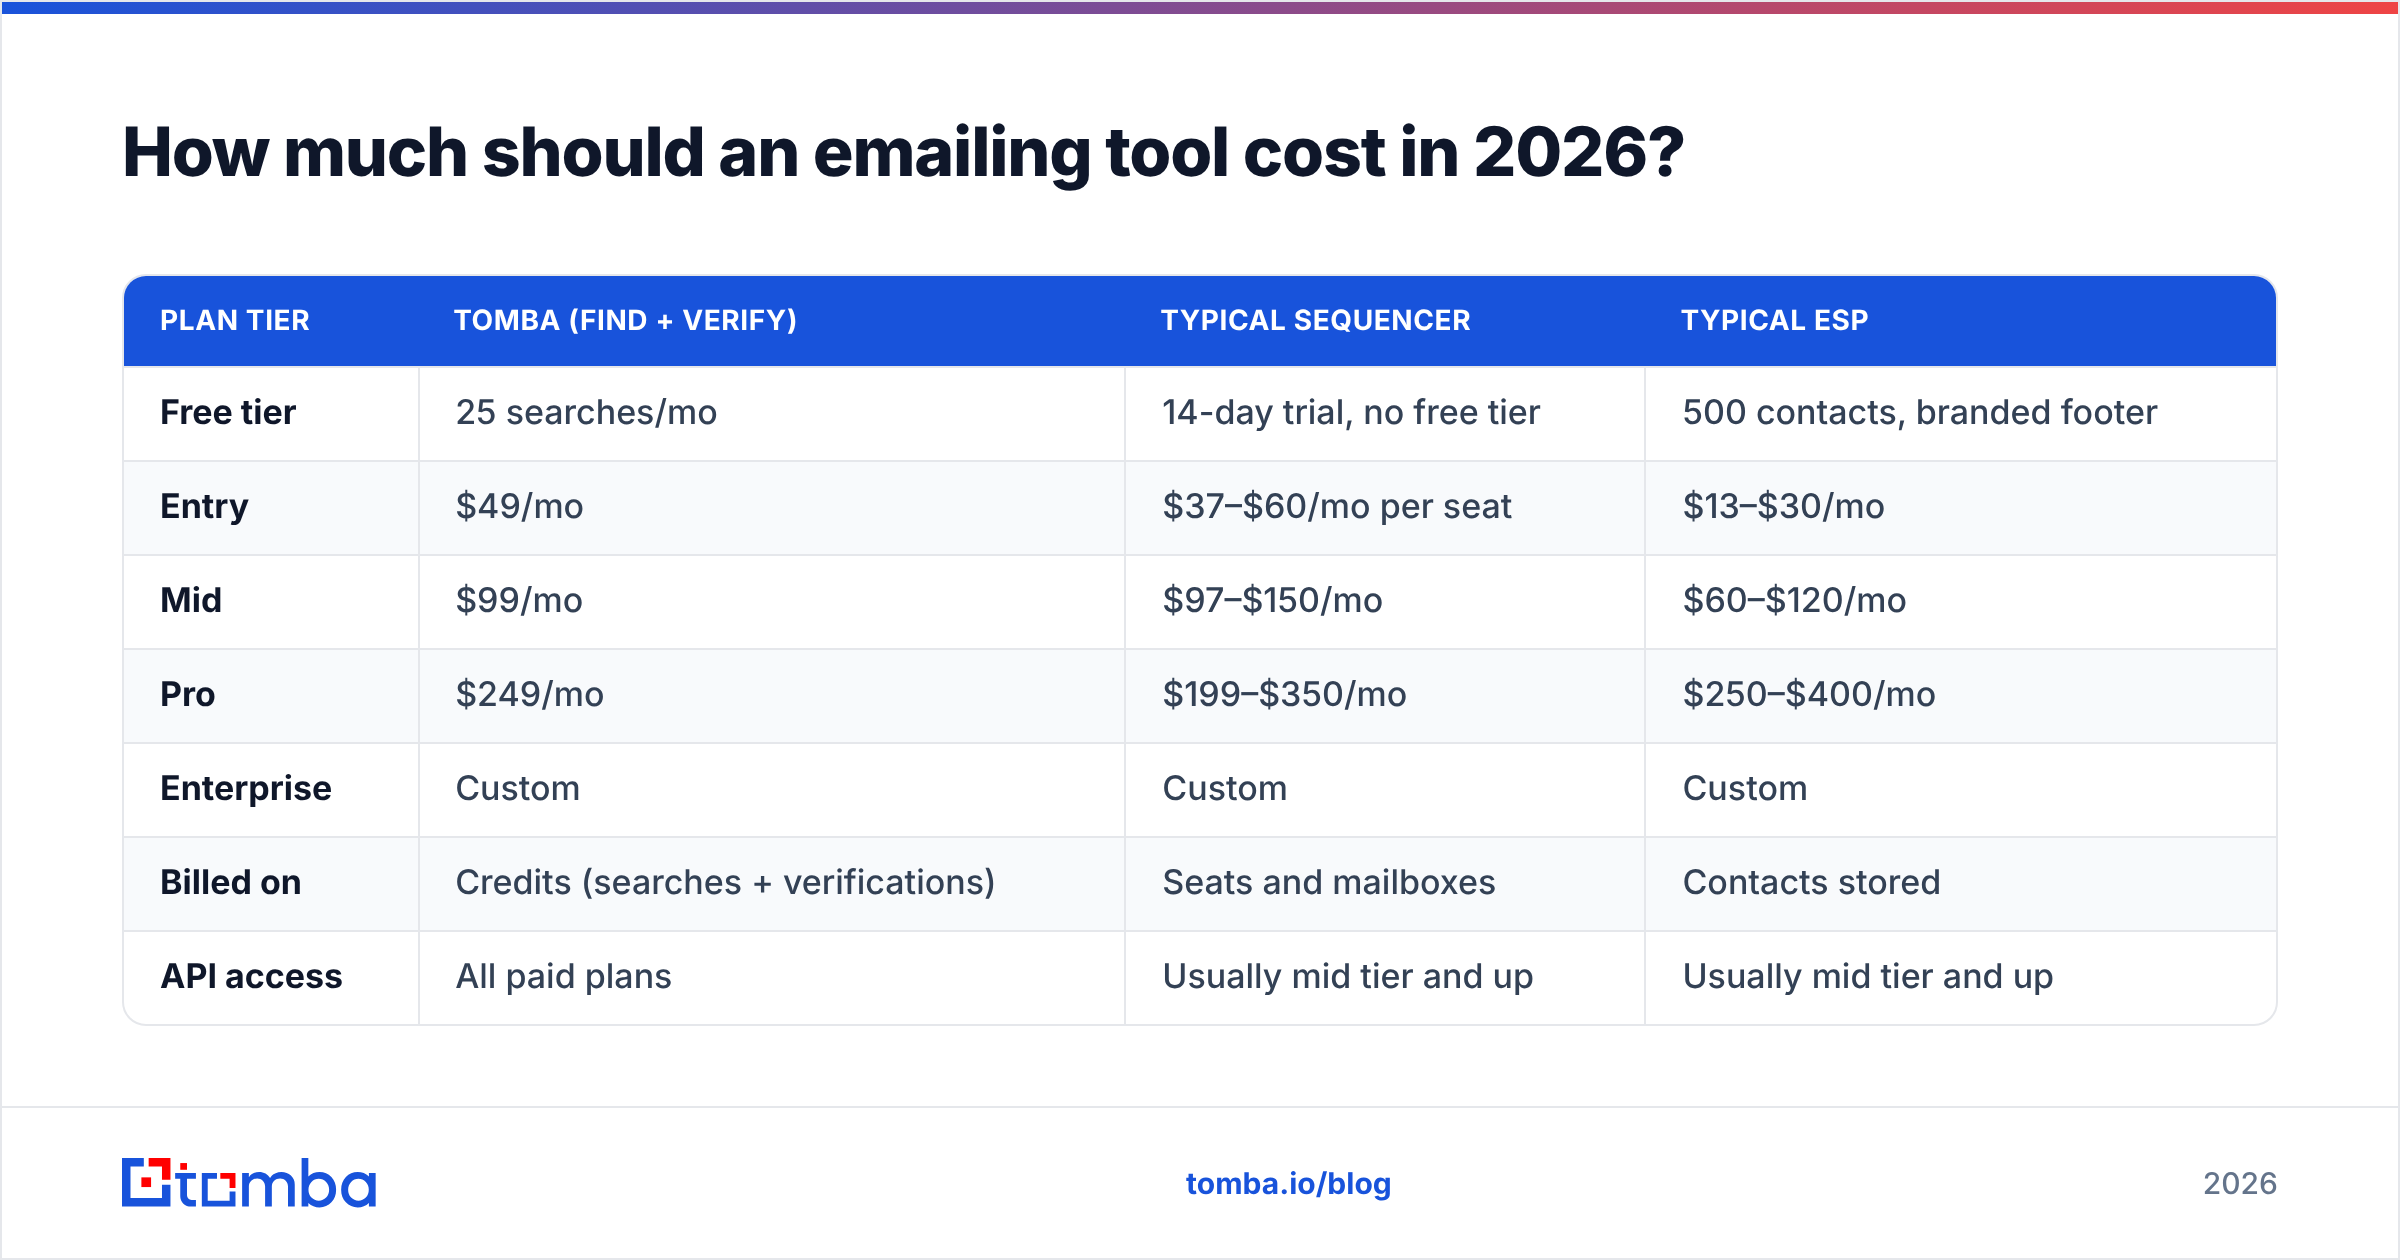
Task: Select the 'TOMBA (FIND + VERIFY)' column header
Action: (625, 320)
